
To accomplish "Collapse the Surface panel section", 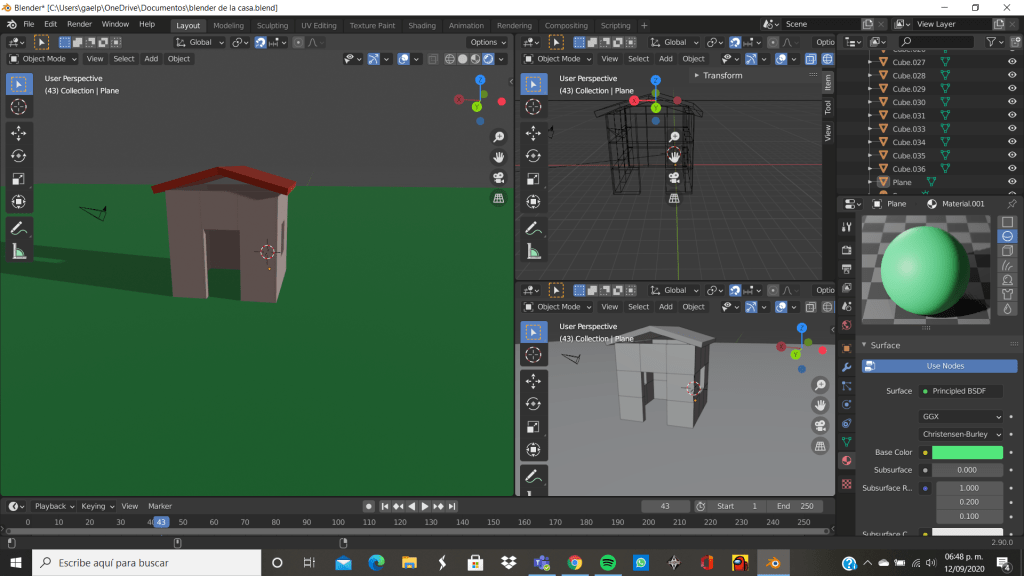I will click(885, 345).
